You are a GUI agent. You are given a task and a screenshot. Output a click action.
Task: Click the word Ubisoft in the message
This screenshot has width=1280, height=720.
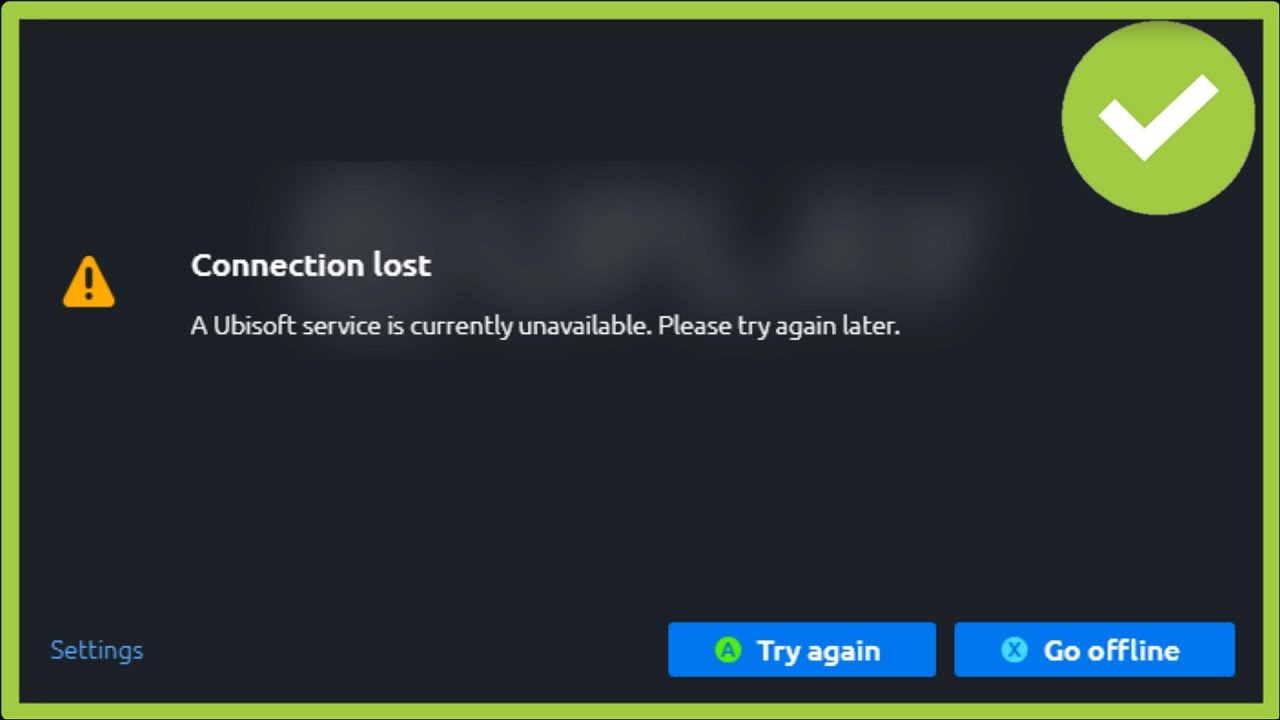(255, 326)
